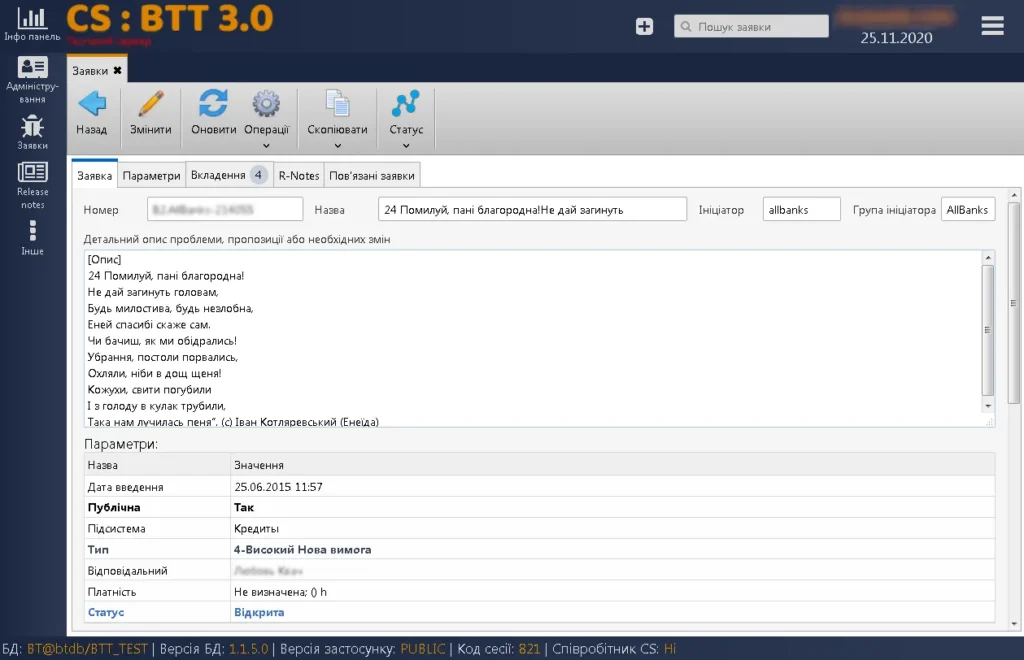Click the 4-Високий Нова вимога value
The width and height of the screenshot is (1024, 660).
click(302, 550)
